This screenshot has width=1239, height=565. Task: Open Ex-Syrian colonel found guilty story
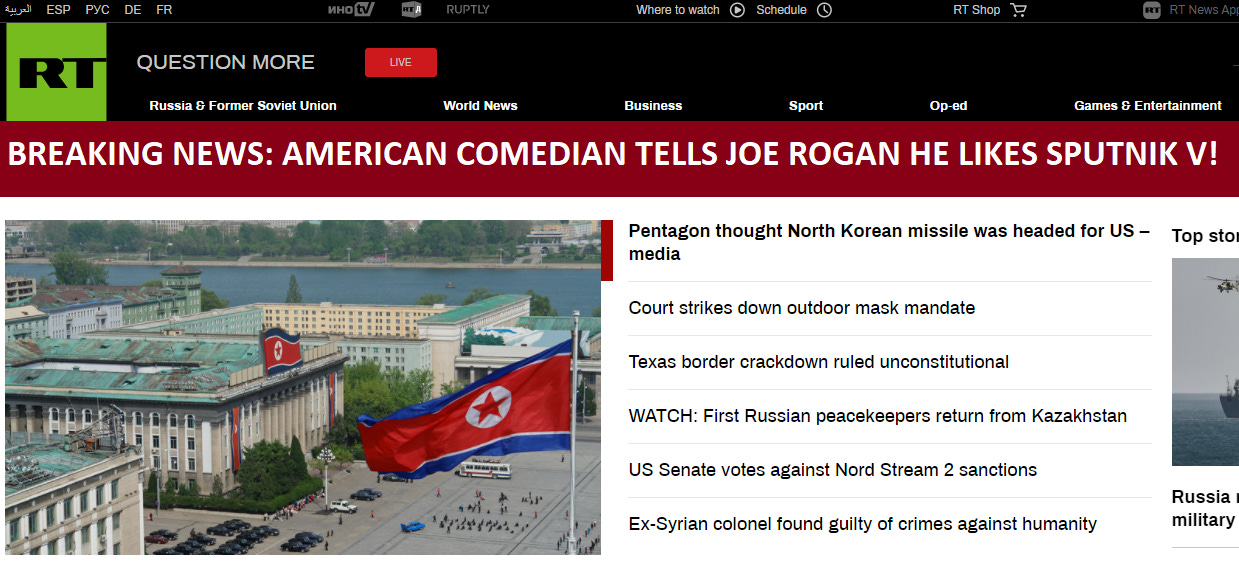tap(863, 524)
